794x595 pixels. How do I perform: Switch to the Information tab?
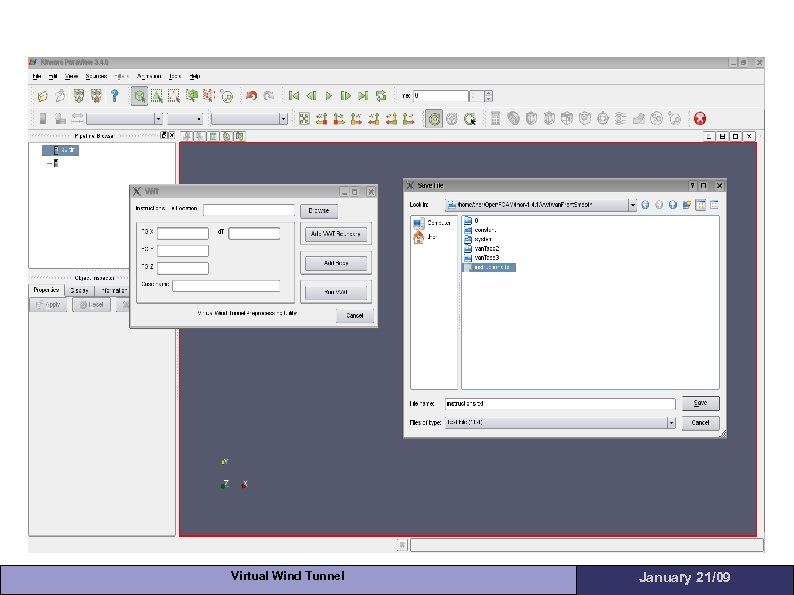point(113,291)
